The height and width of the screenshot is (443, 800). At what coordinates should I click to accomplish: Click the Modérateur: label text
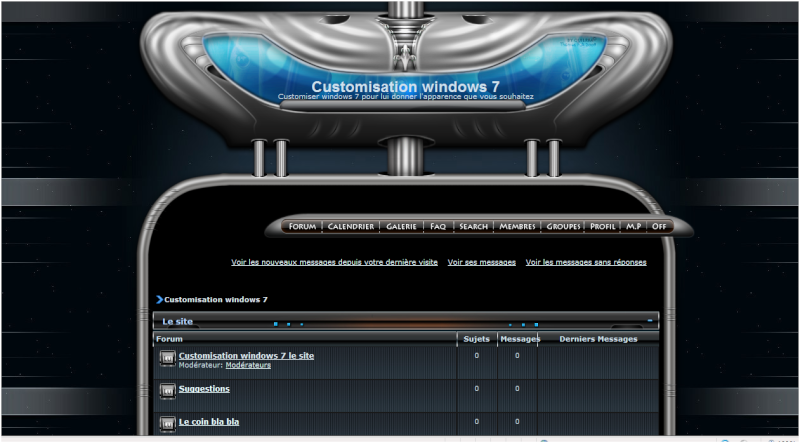[201, 365]
